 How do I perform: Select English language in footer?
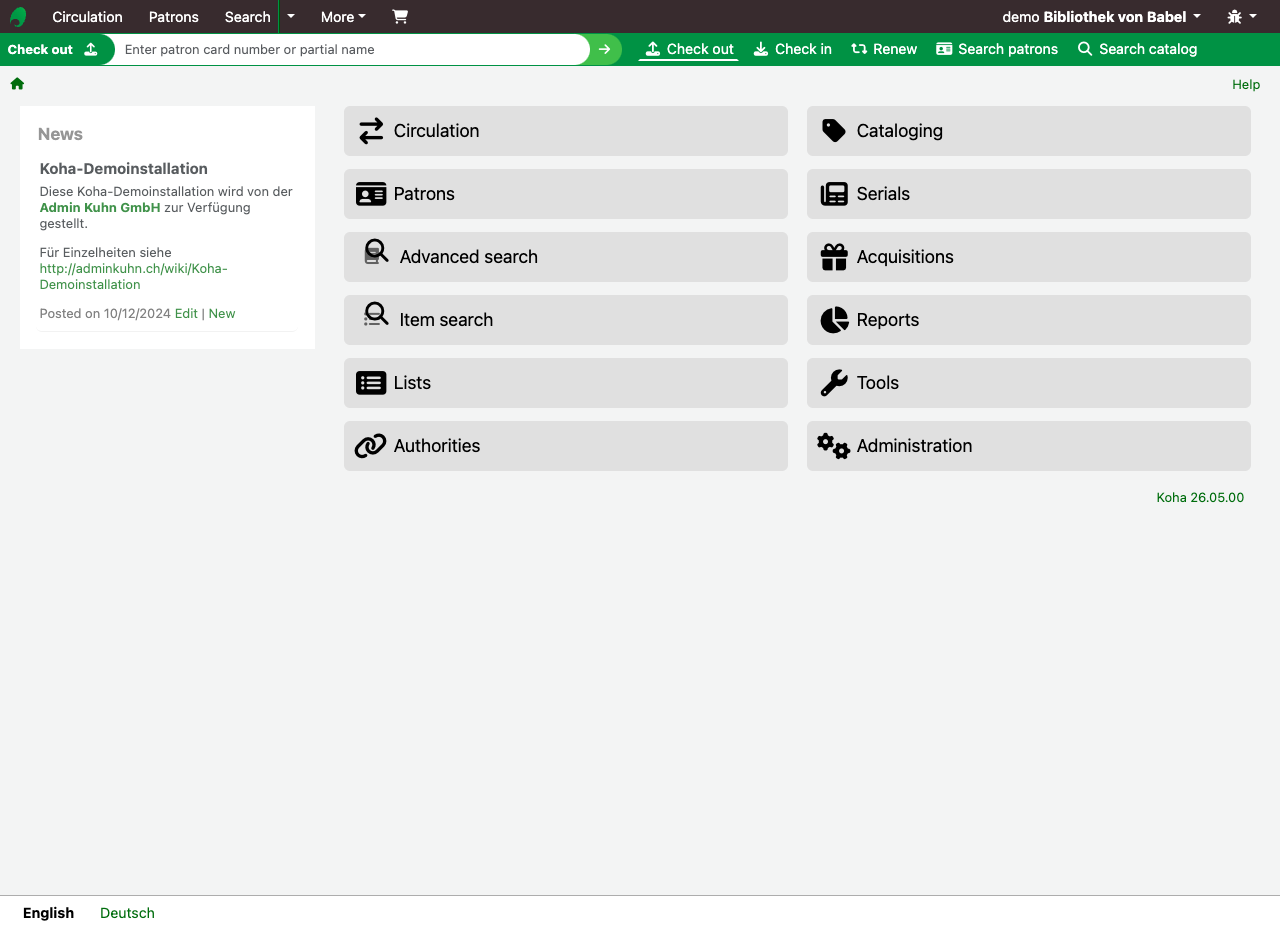tap(48, 913)
